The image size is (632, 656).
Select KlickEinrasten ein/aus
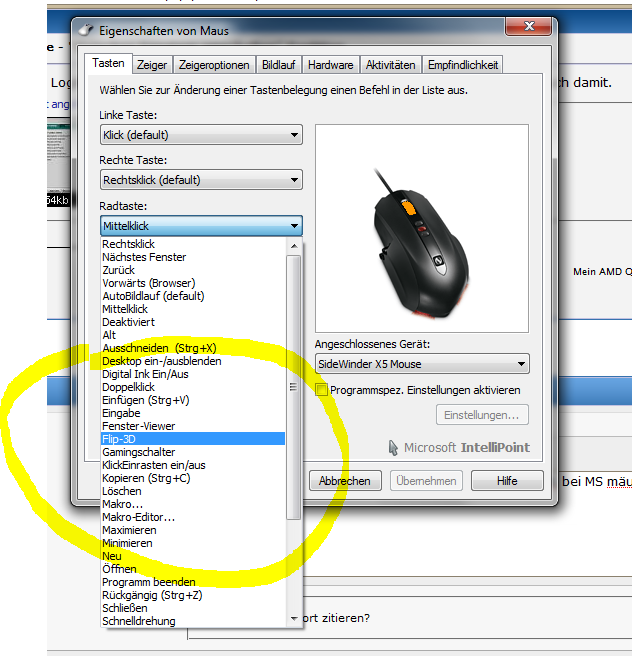click(193, 465)
